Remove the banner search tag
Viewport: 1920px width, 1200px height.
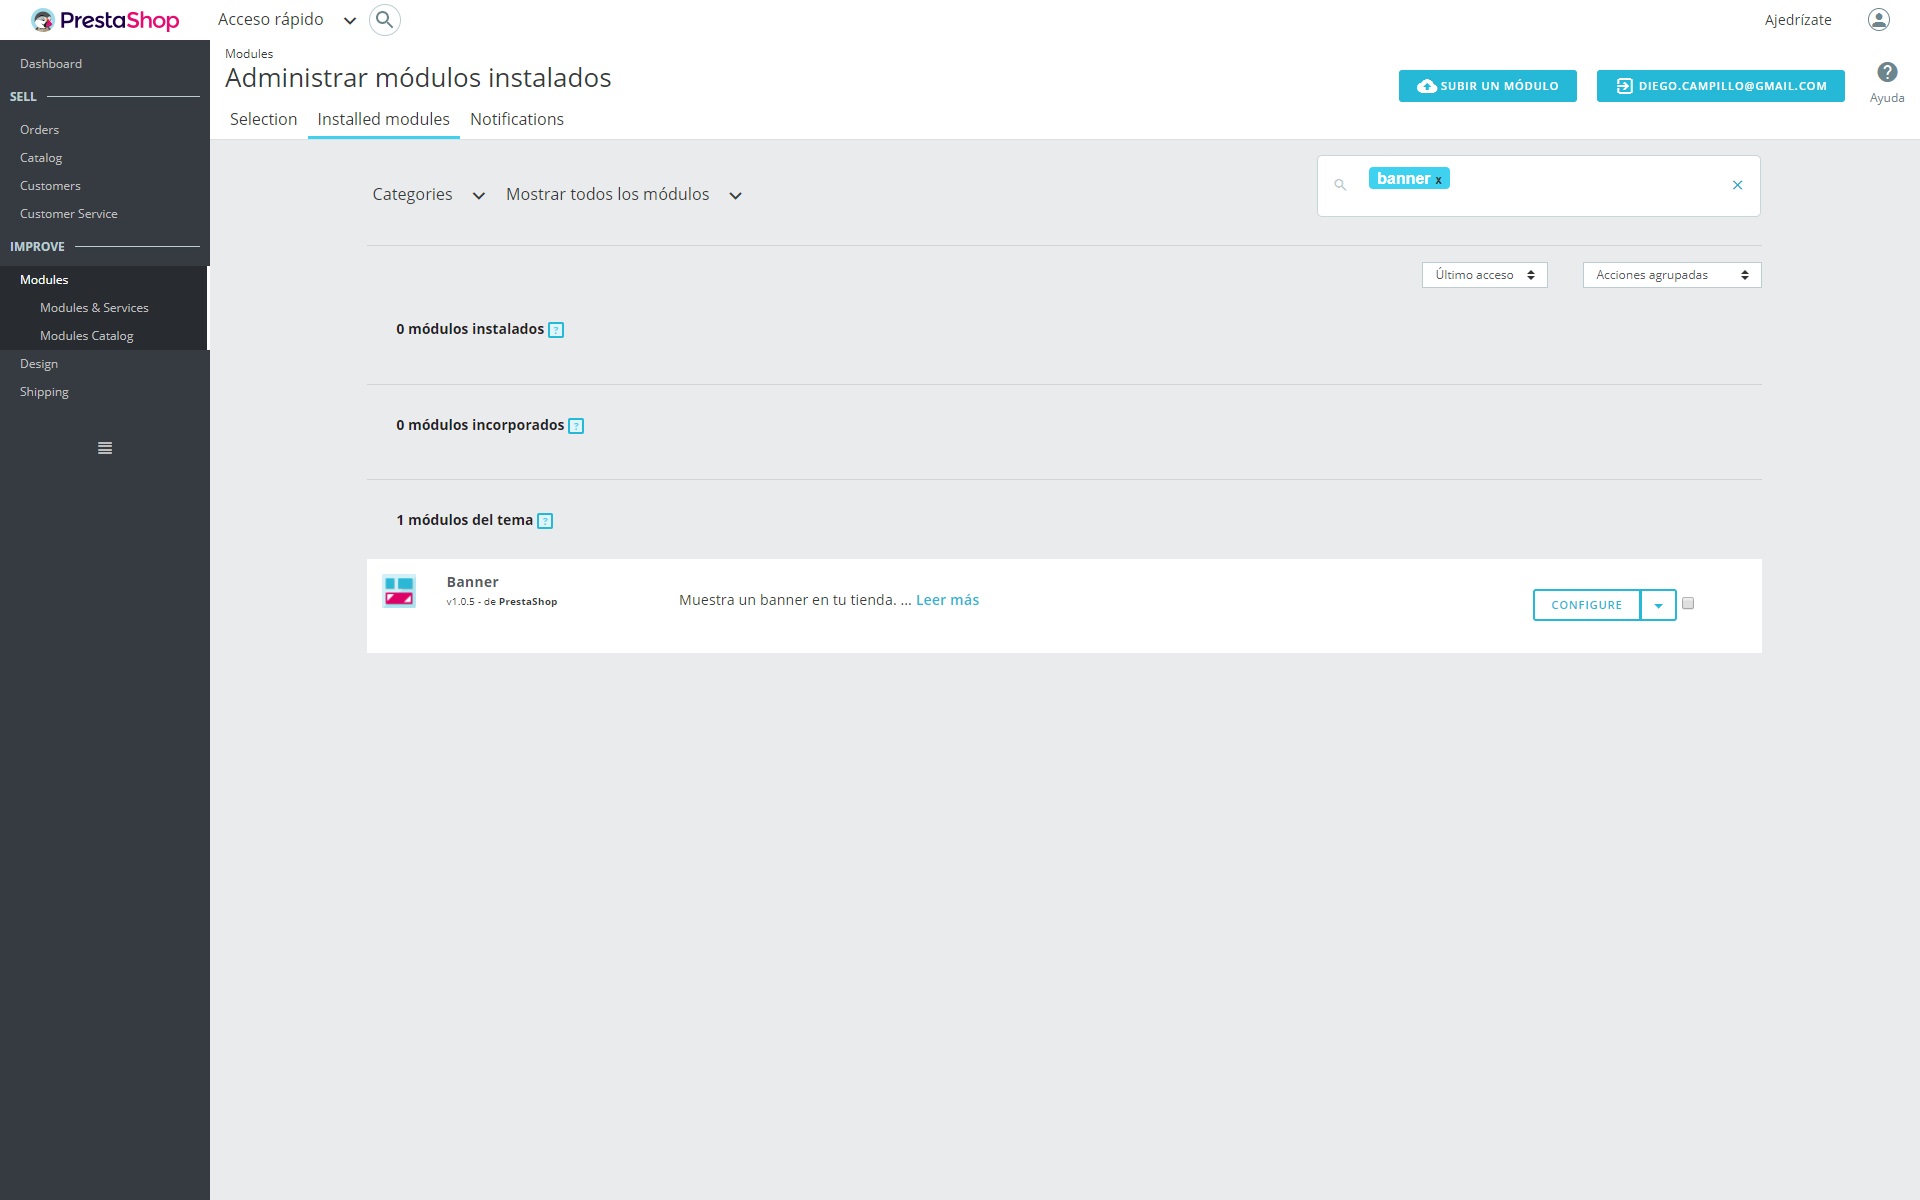1439,180
